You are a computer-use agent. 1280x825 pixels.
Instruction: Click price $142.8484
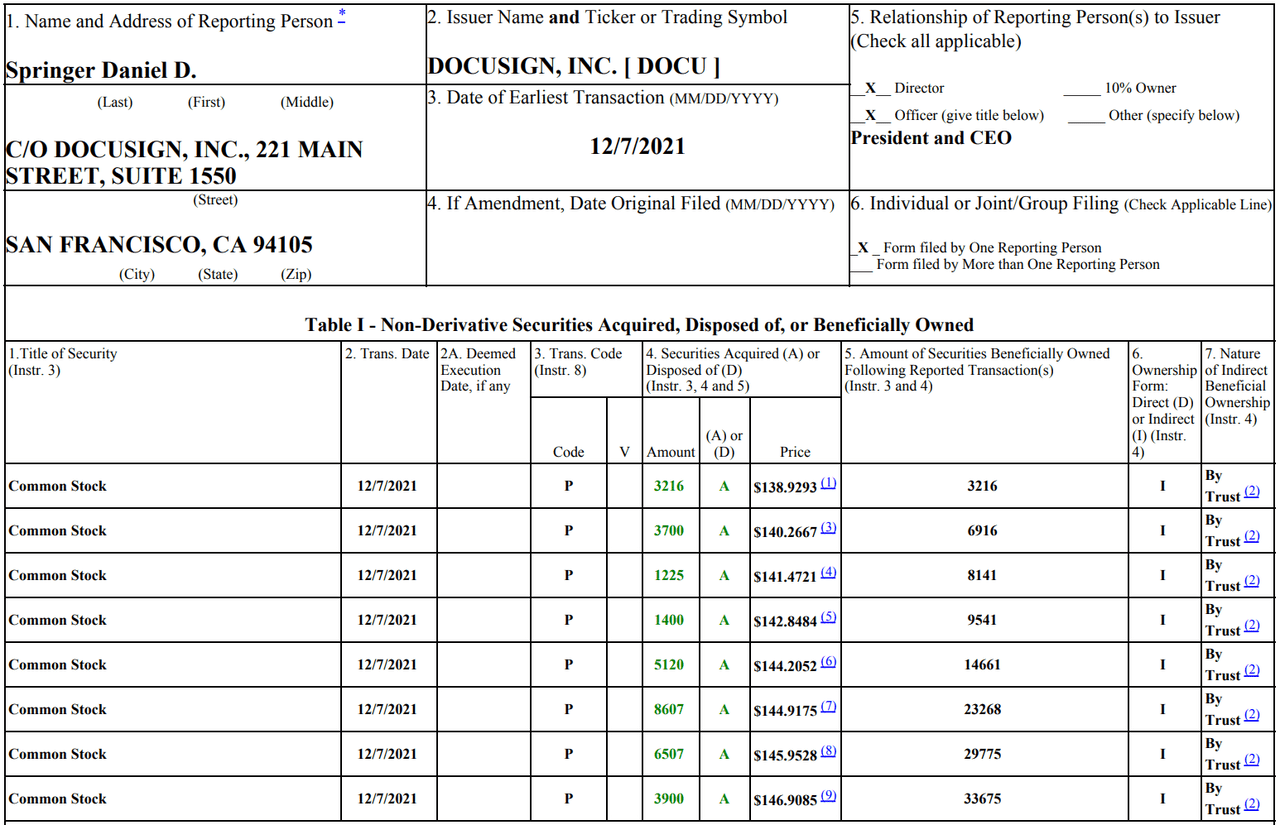(x=785, y=621)
